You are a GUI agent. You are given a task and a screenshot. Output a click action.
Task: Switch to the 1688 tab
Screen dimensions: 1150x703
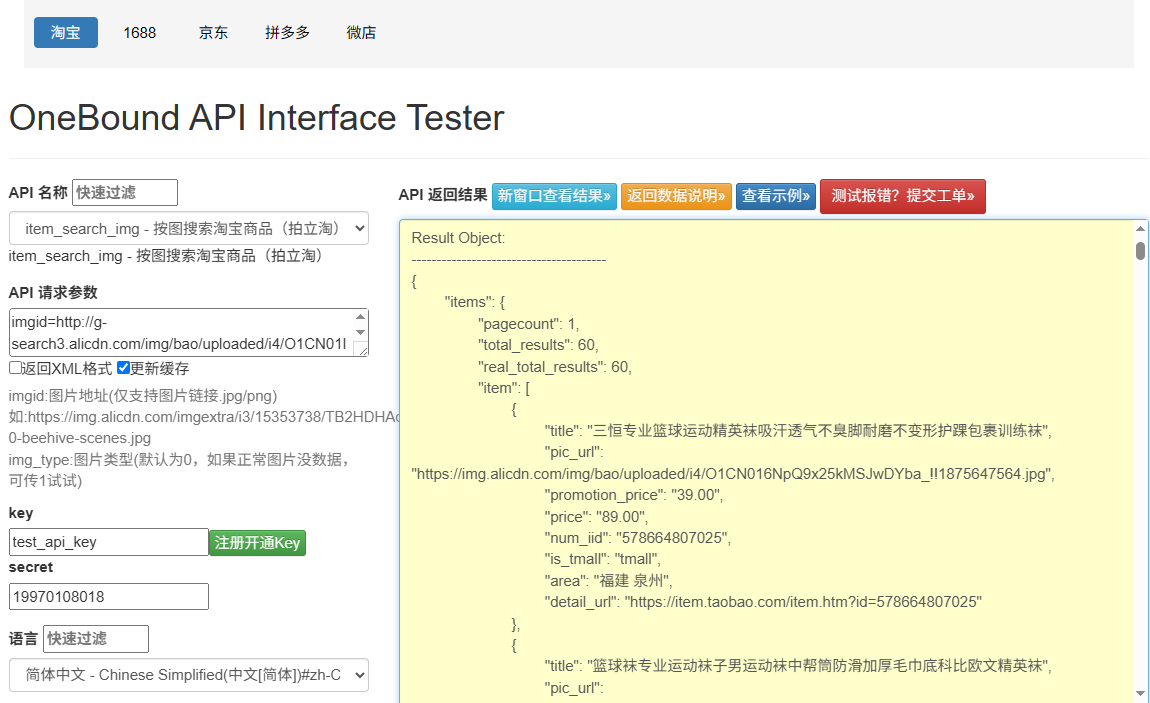coord(140,33)
